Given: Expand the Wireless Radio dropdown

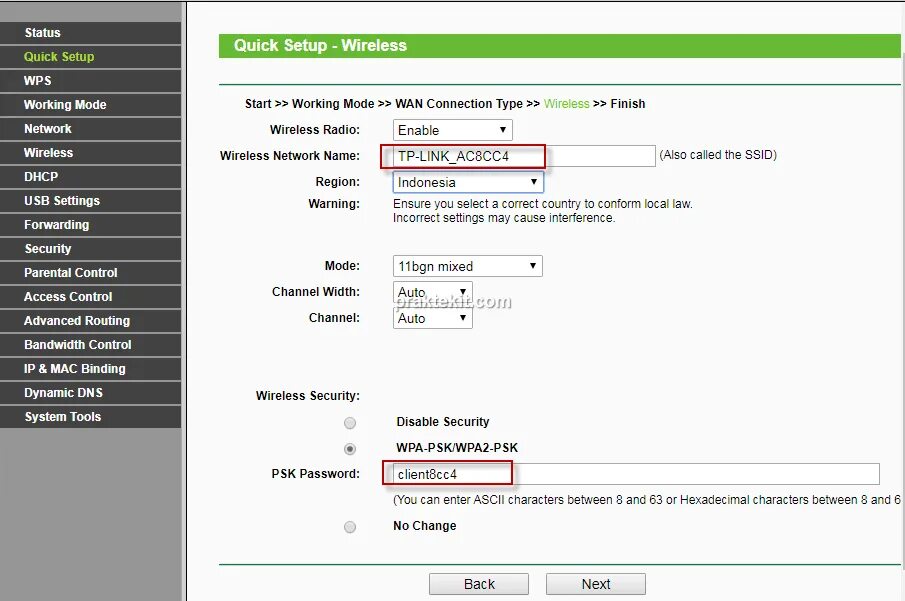Looking at the screenshot, I should (452, 130).
